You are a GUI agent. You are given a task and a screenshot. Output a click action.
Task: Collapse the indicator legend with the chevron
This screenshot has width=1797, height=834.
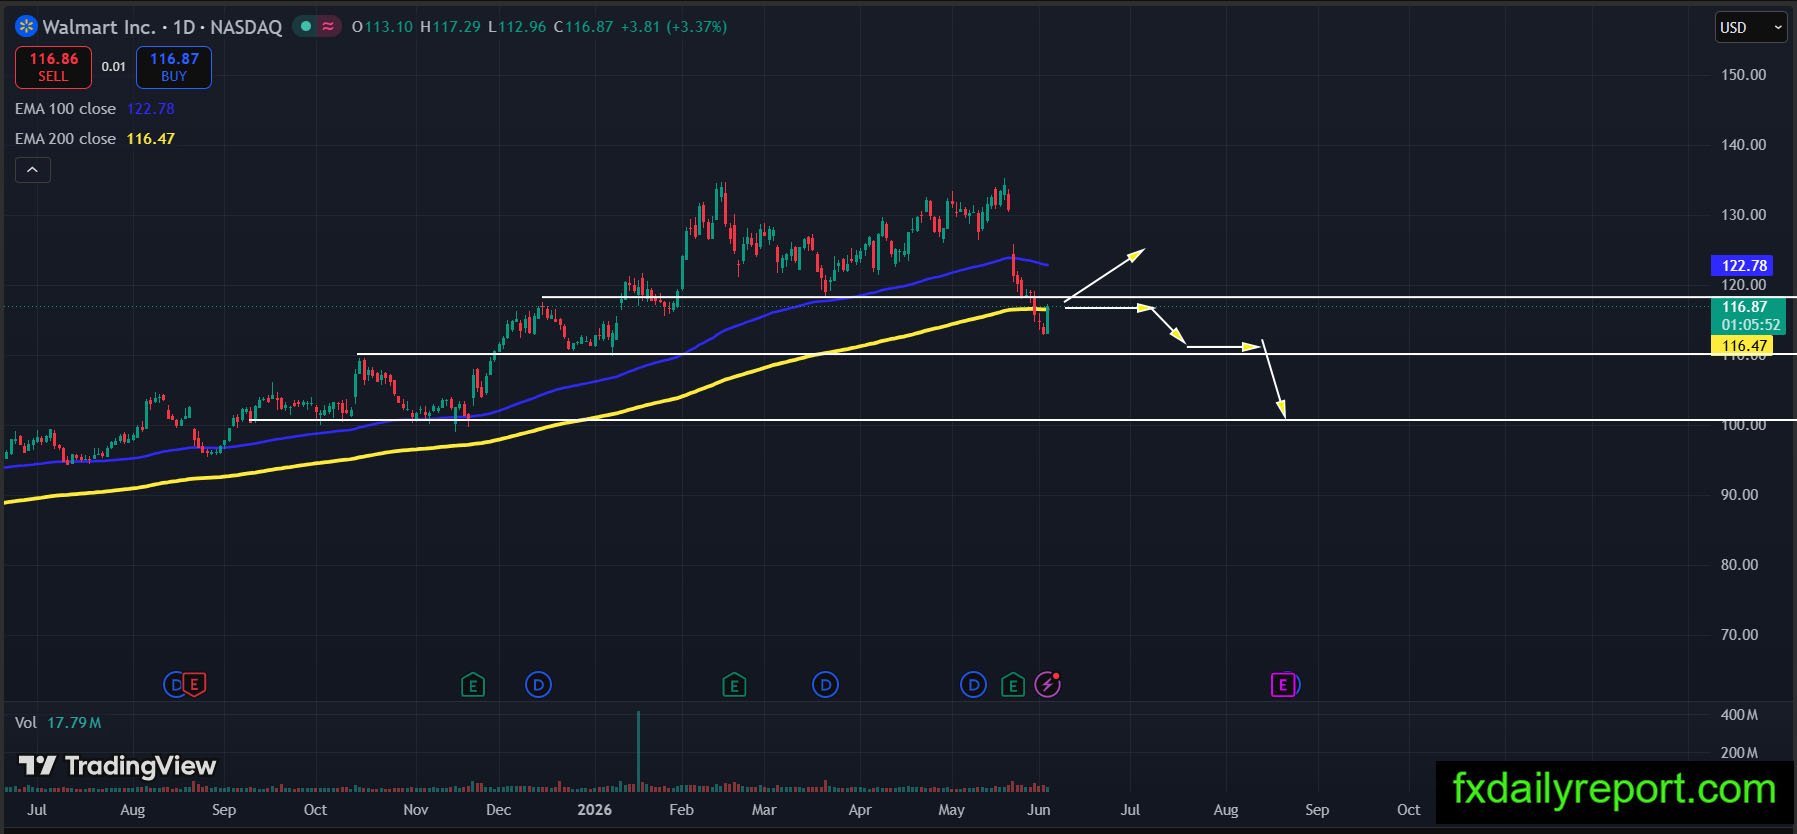point(32,170)
